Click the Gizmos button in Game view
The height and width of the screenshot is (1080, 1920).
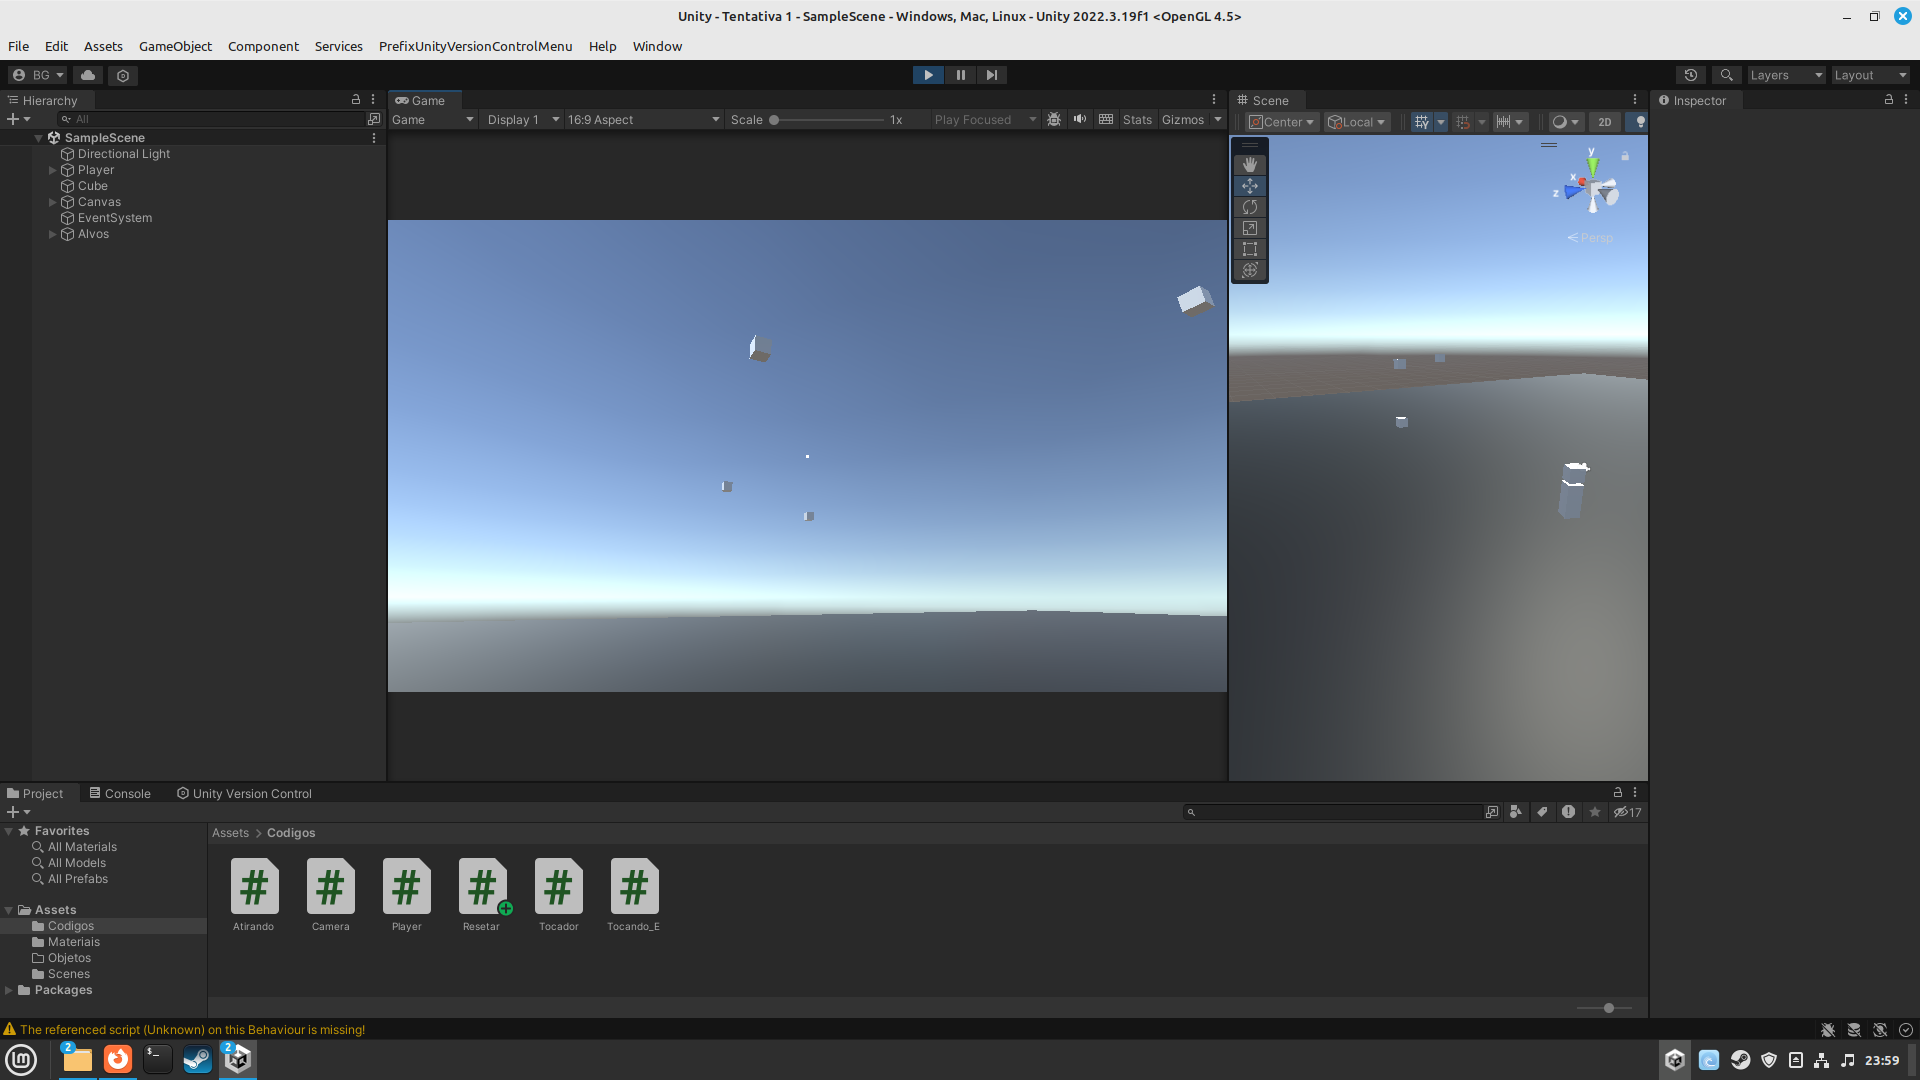tap(1182, 120)
